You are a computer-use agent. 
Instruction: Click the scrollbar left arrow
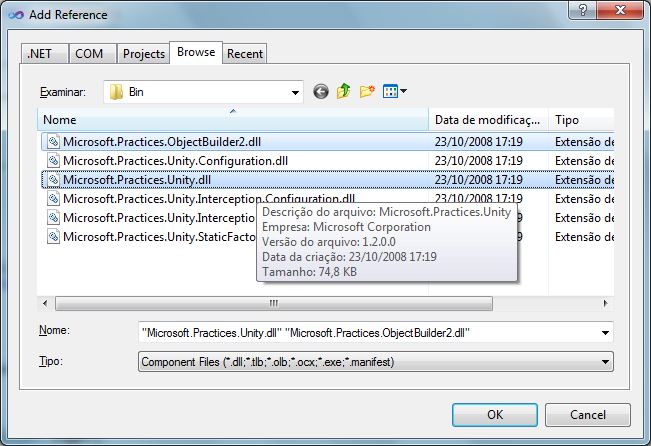45,304
